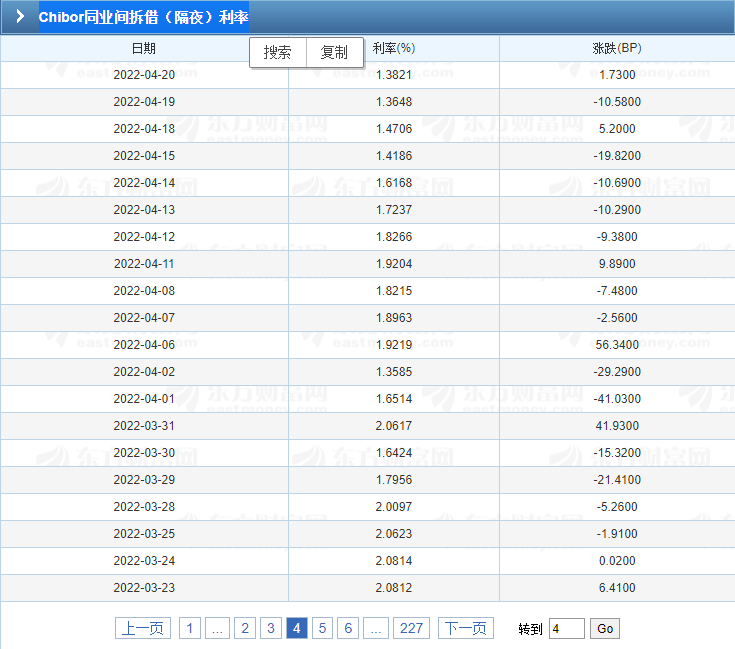
Task: Click the chevron arrow beside the Chibor title
Action: tap(20, 16)
